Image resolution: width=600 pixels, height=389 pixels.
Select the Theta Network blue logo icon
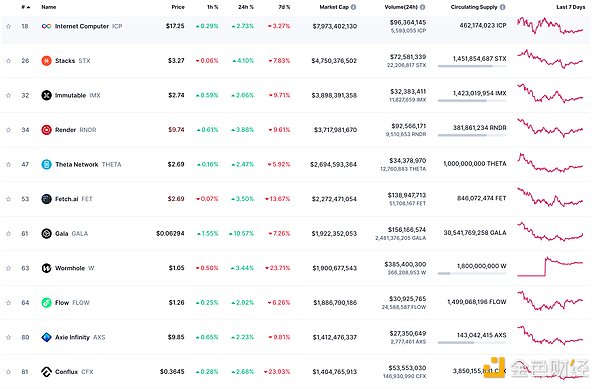point(46,164)
